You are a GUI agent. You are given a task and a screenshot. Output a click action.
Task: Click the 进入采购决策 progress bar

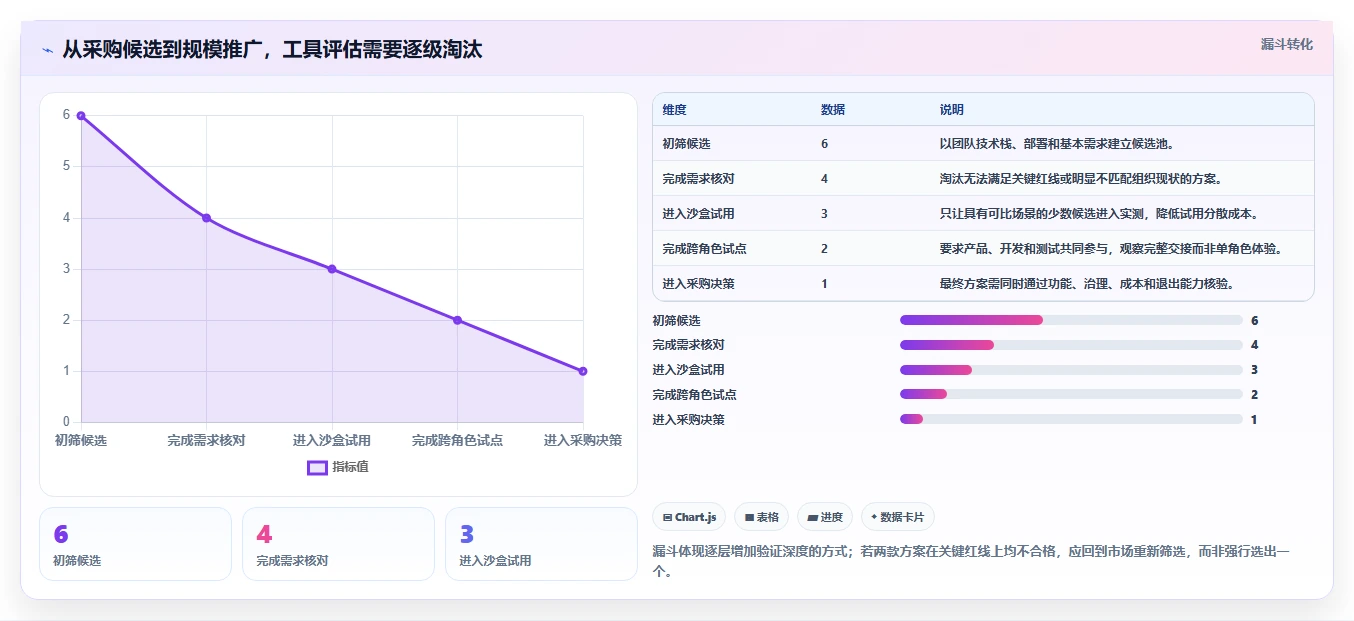1071,419
